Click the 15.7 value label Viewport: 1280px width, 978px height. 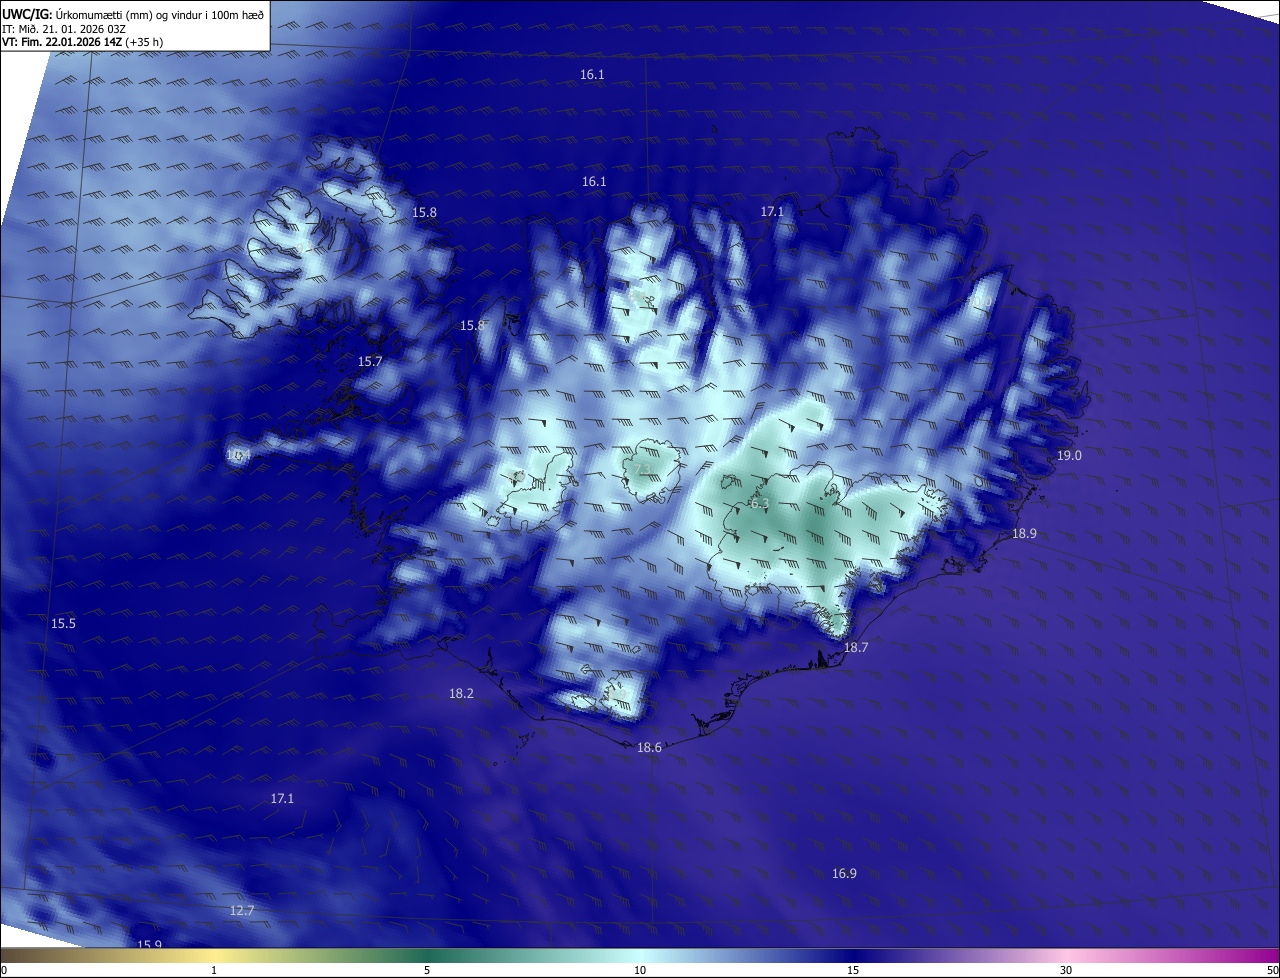[x=370, y=361]
